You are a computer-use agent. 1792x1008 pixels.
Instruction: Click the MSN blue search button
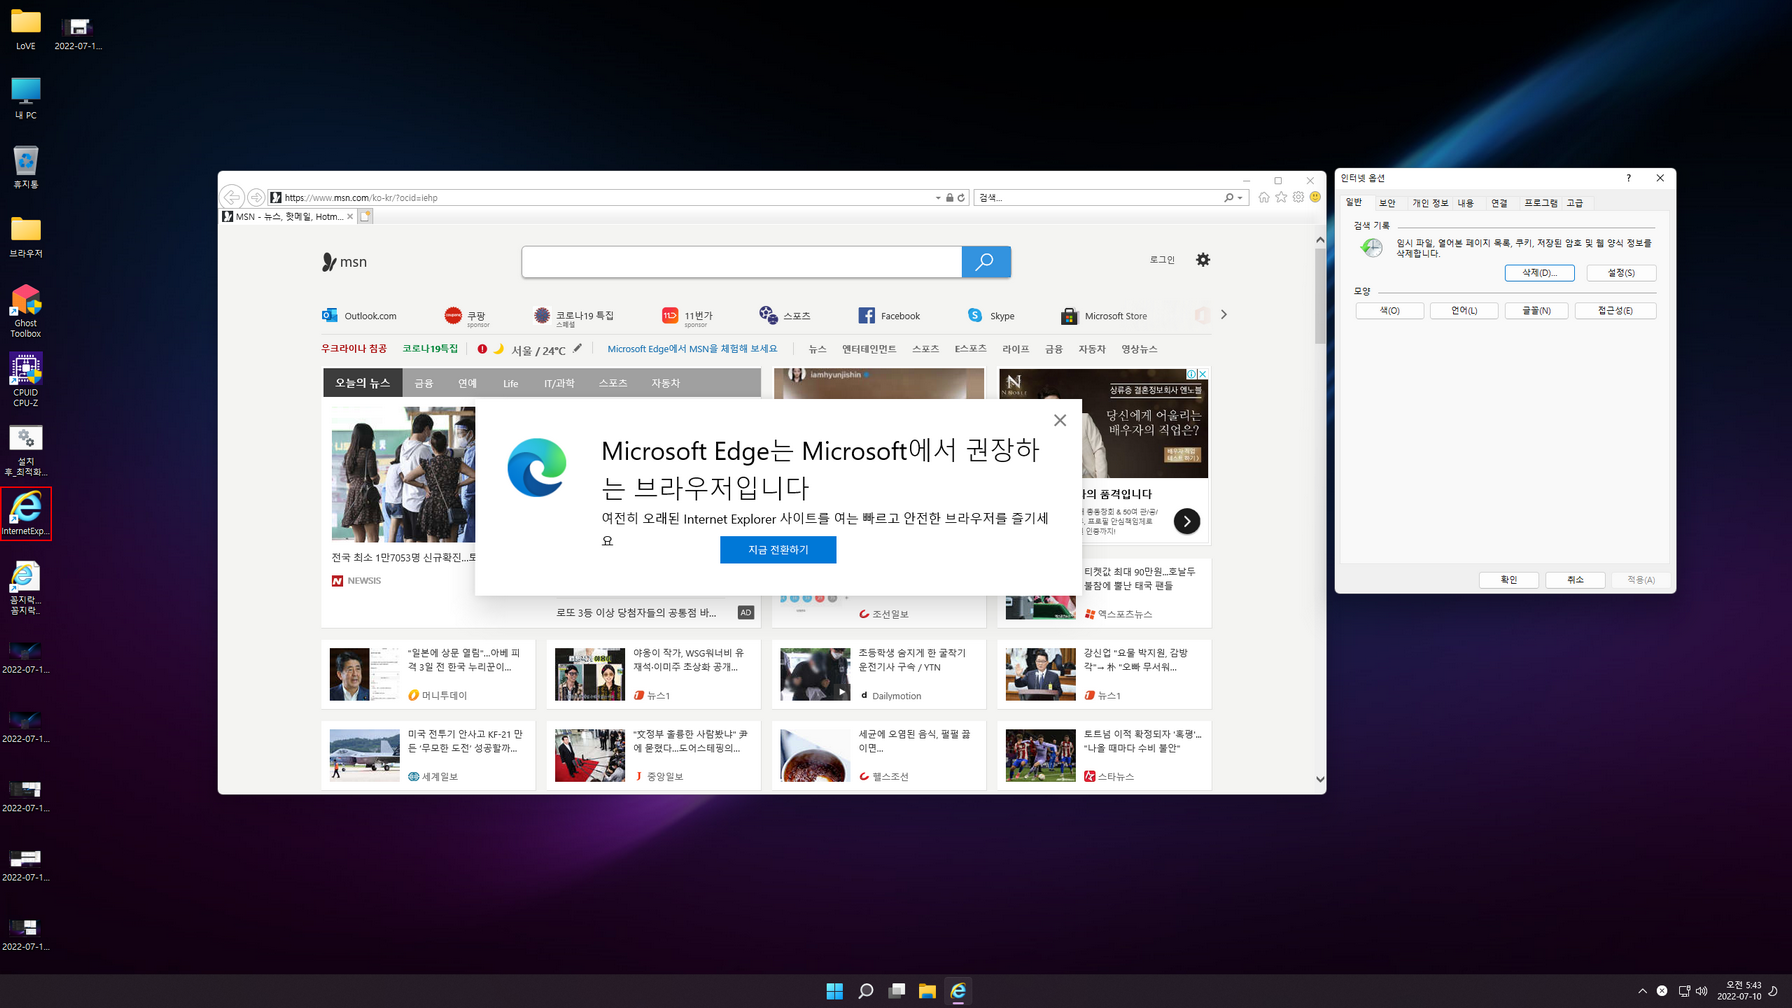[986, 262]
